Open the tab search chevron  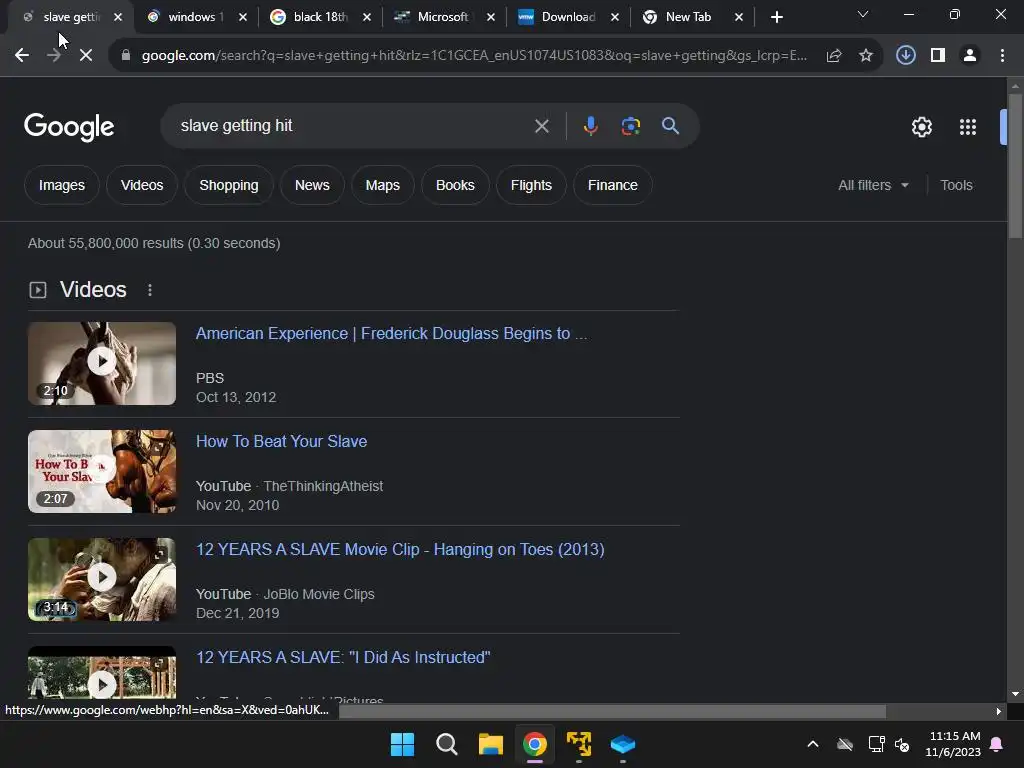(863, 14)
